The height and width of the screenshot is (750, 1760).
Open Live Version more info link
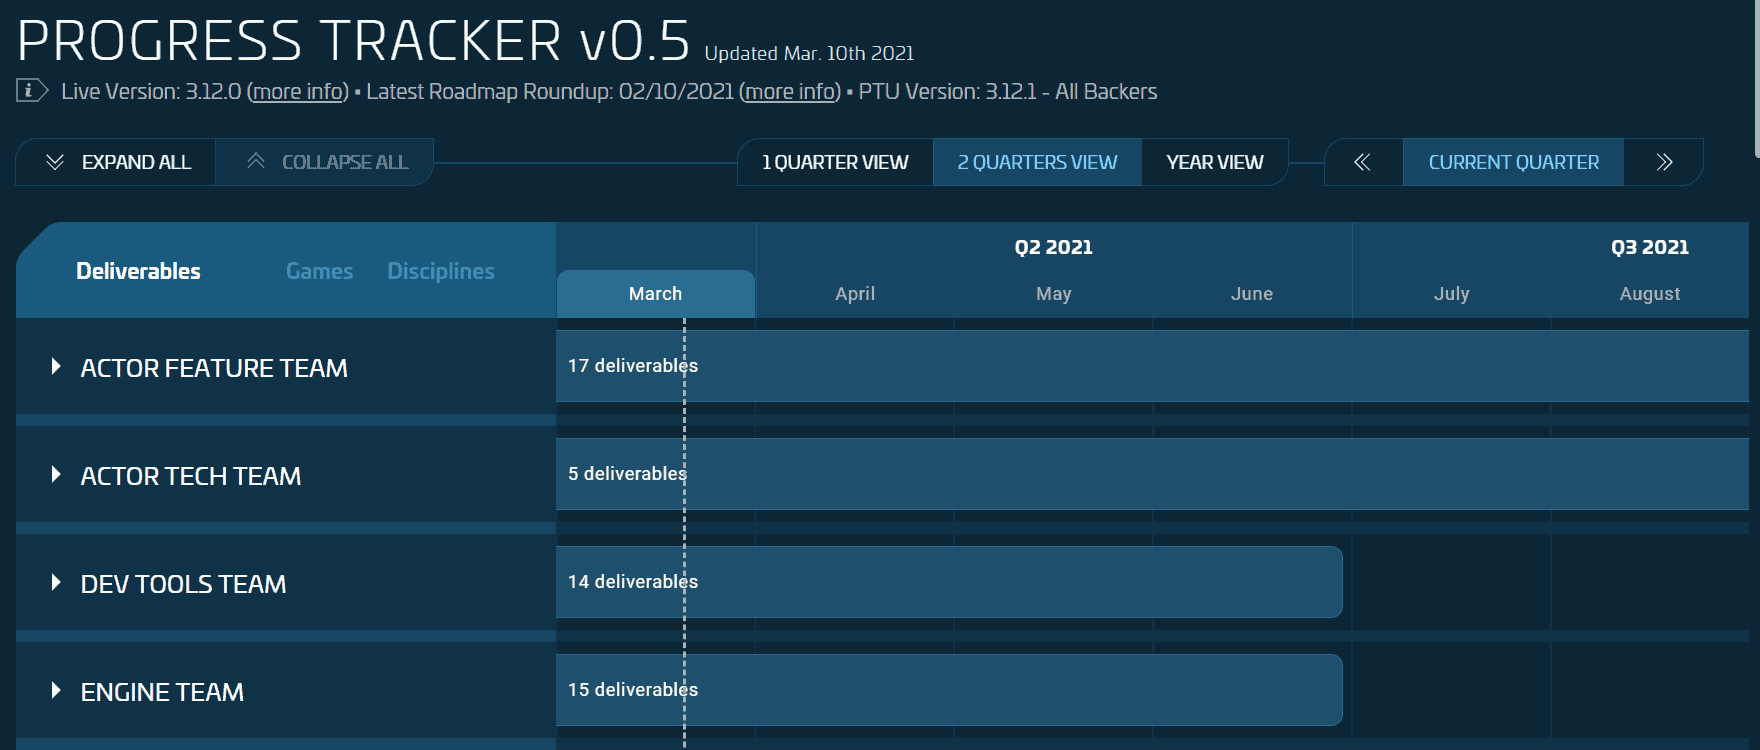[x=299, y=92]
